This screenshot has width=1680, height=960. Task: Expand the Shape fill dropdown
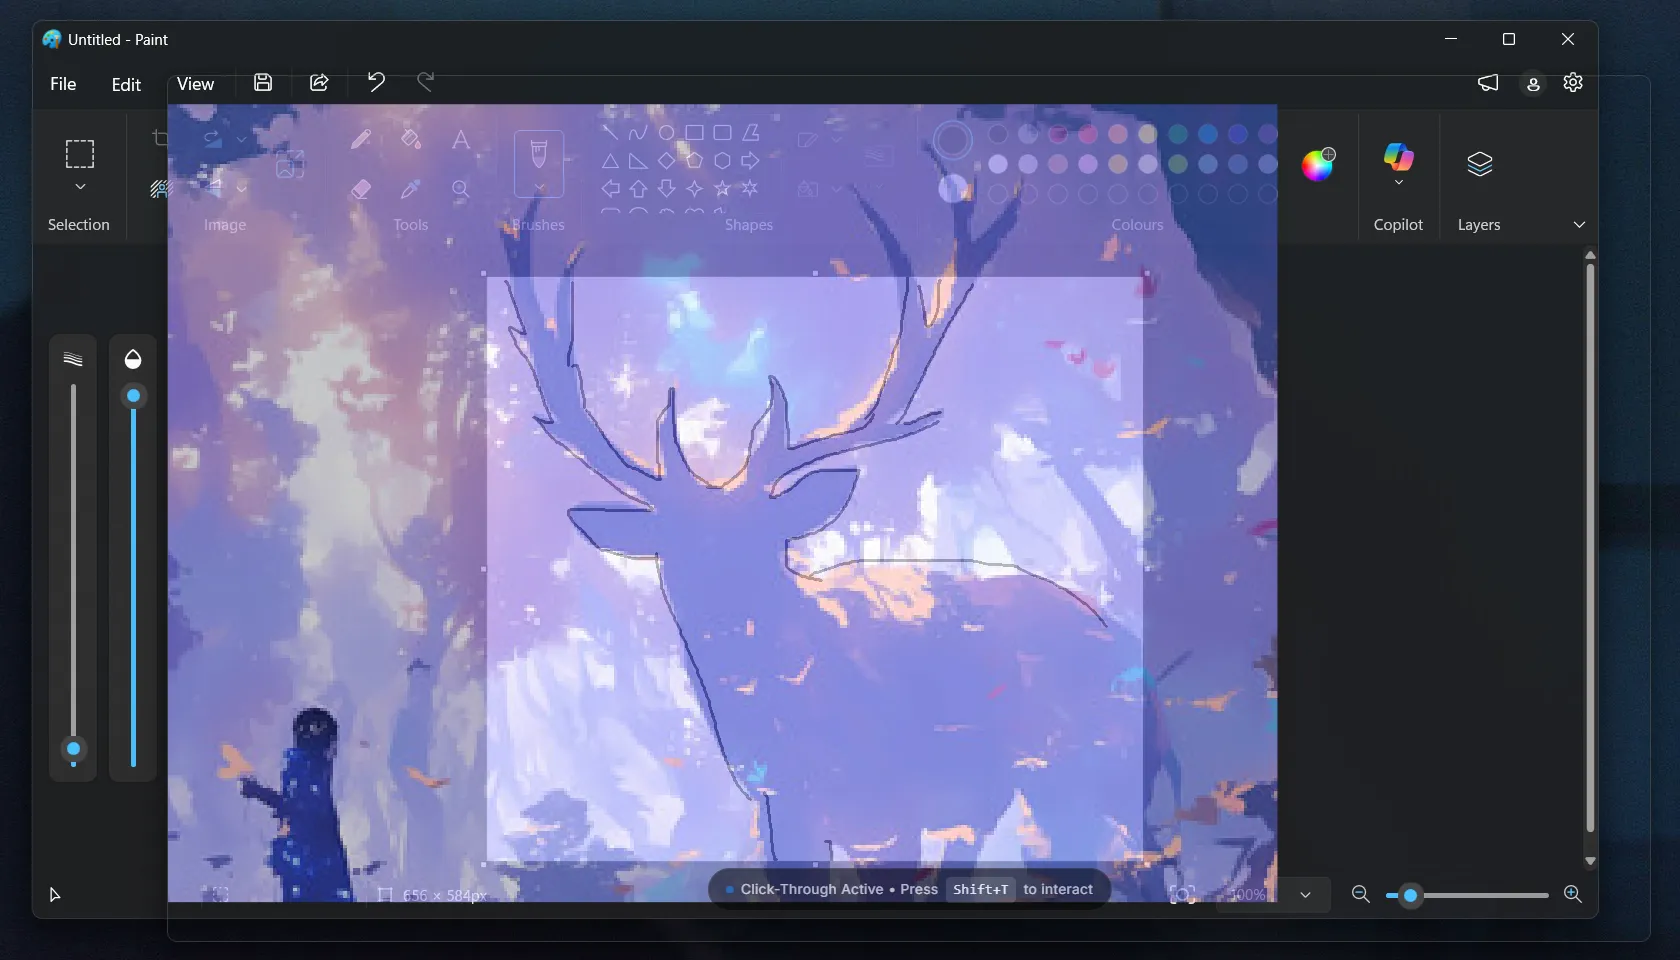click(837, 188)
